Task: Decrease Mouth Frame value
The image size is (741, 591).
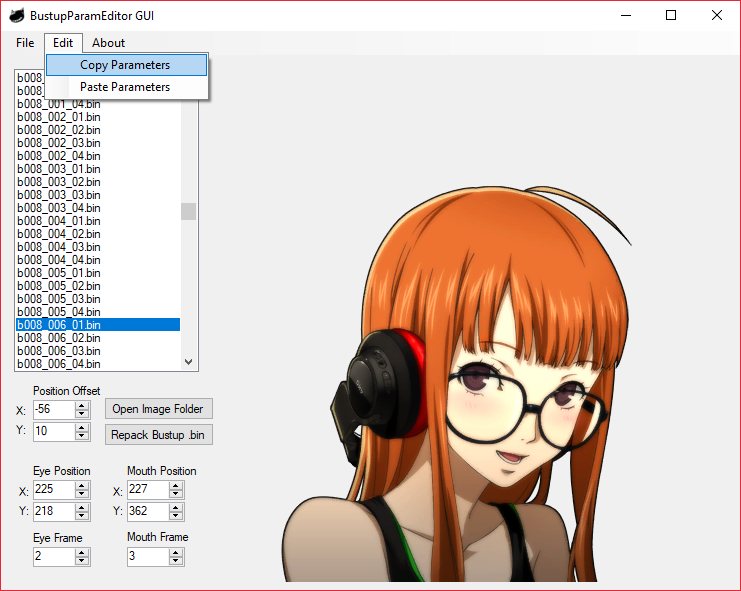Action: 176,561
